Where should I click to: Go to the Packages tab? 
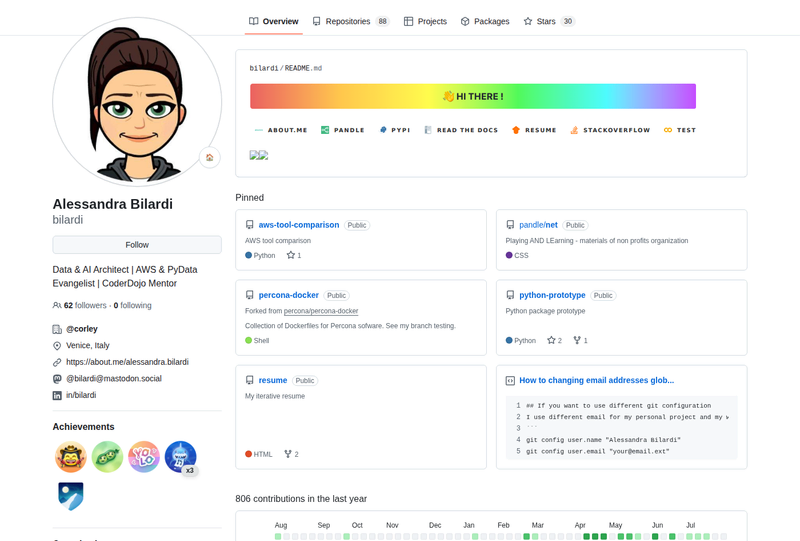(x=485, y=21)
